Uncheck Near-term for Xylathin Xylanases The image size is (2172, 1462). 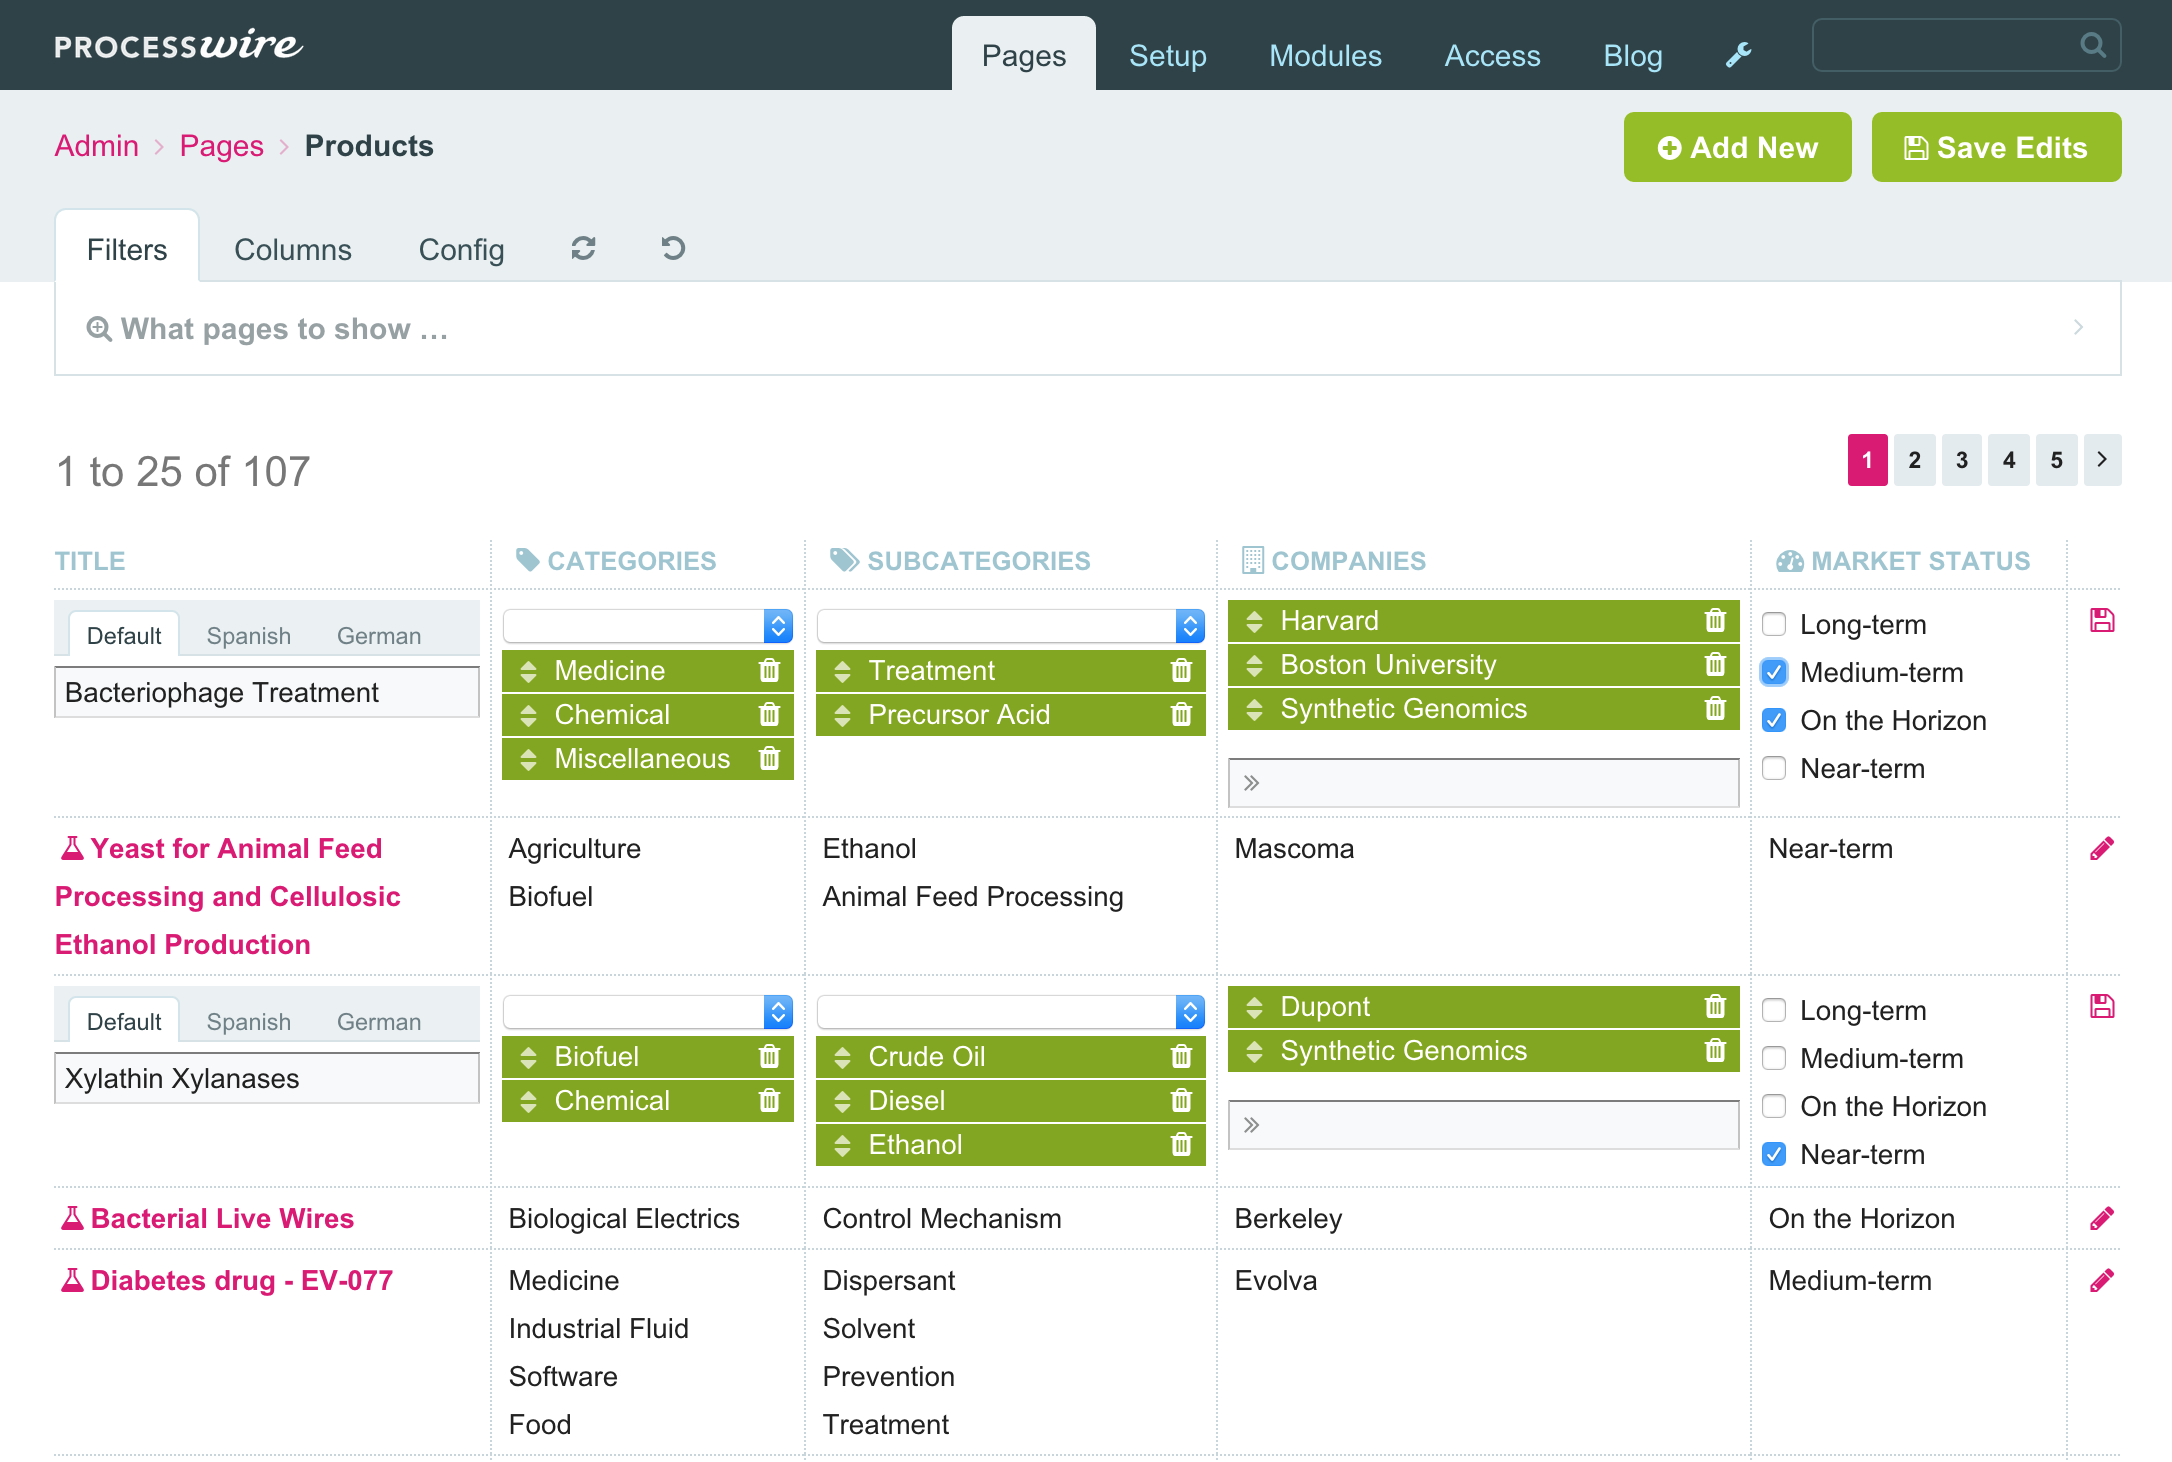pyautogui.click(x=1774, y=1154)
